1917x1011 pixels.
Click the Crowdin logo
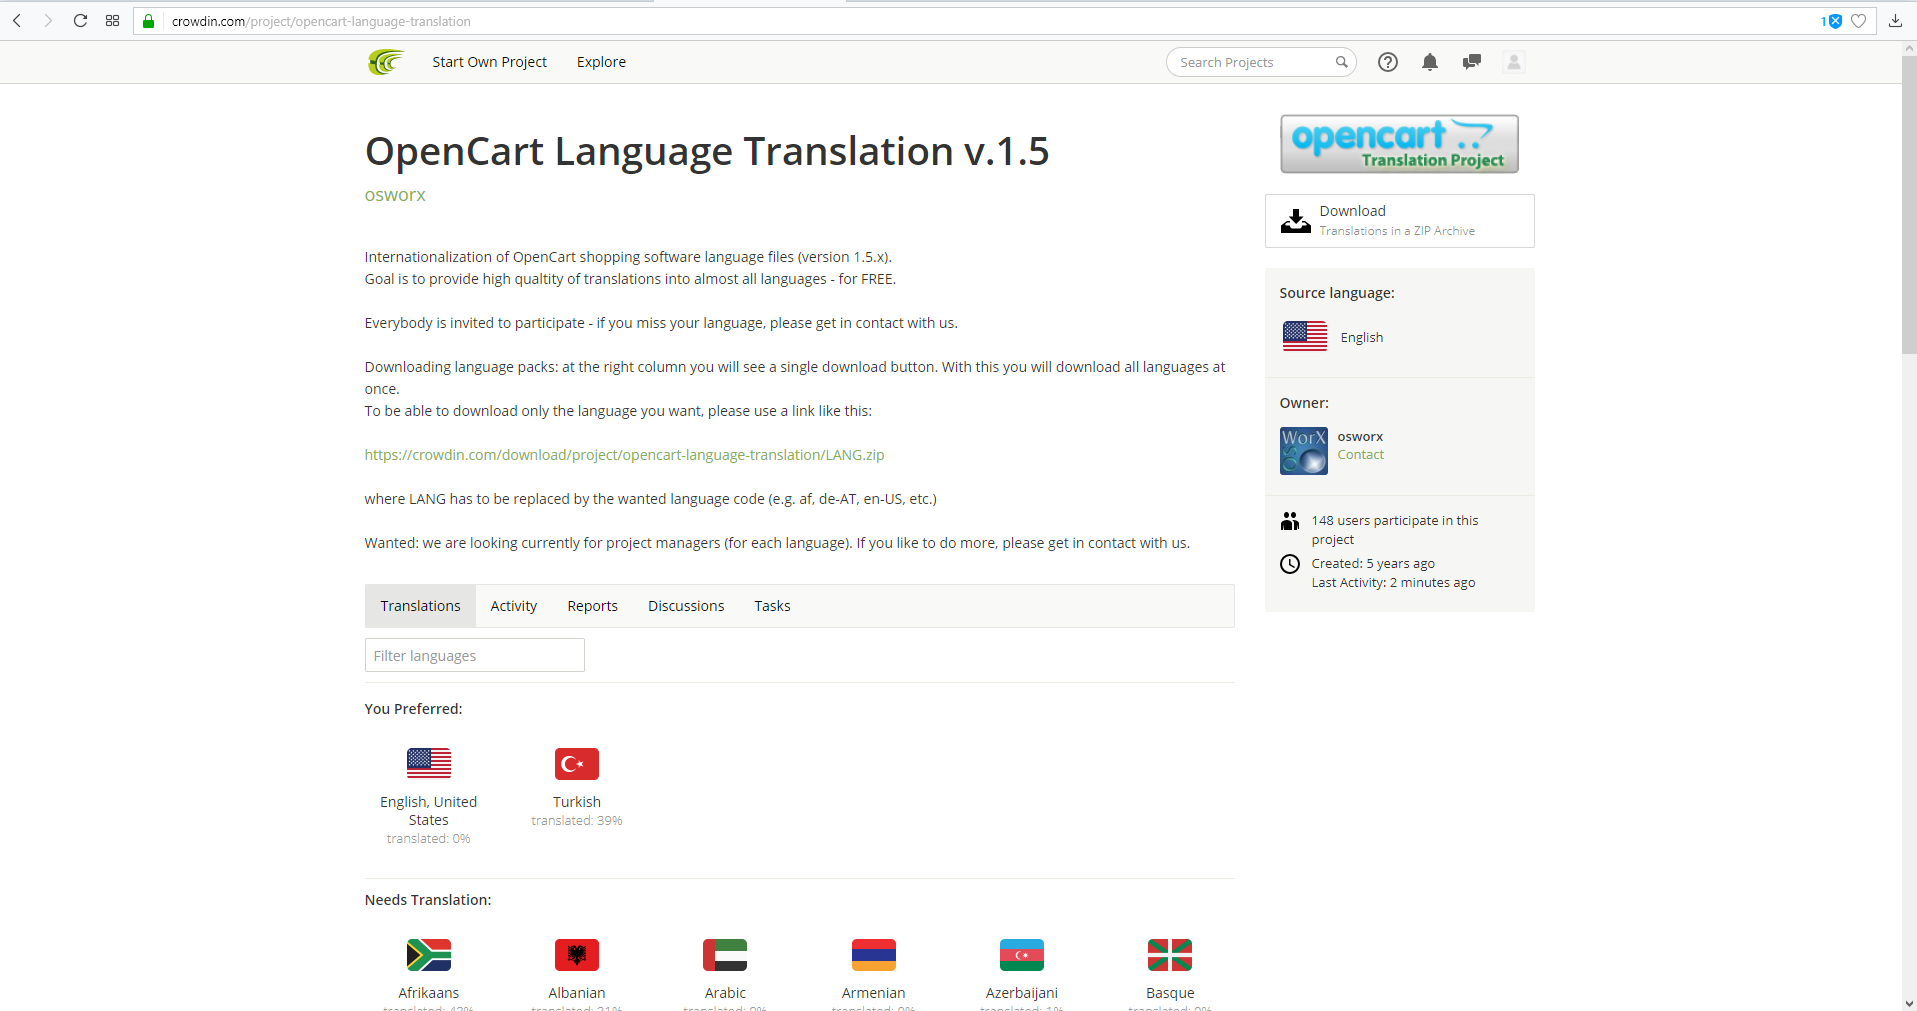pyautogui.click(x=385, y=62)
